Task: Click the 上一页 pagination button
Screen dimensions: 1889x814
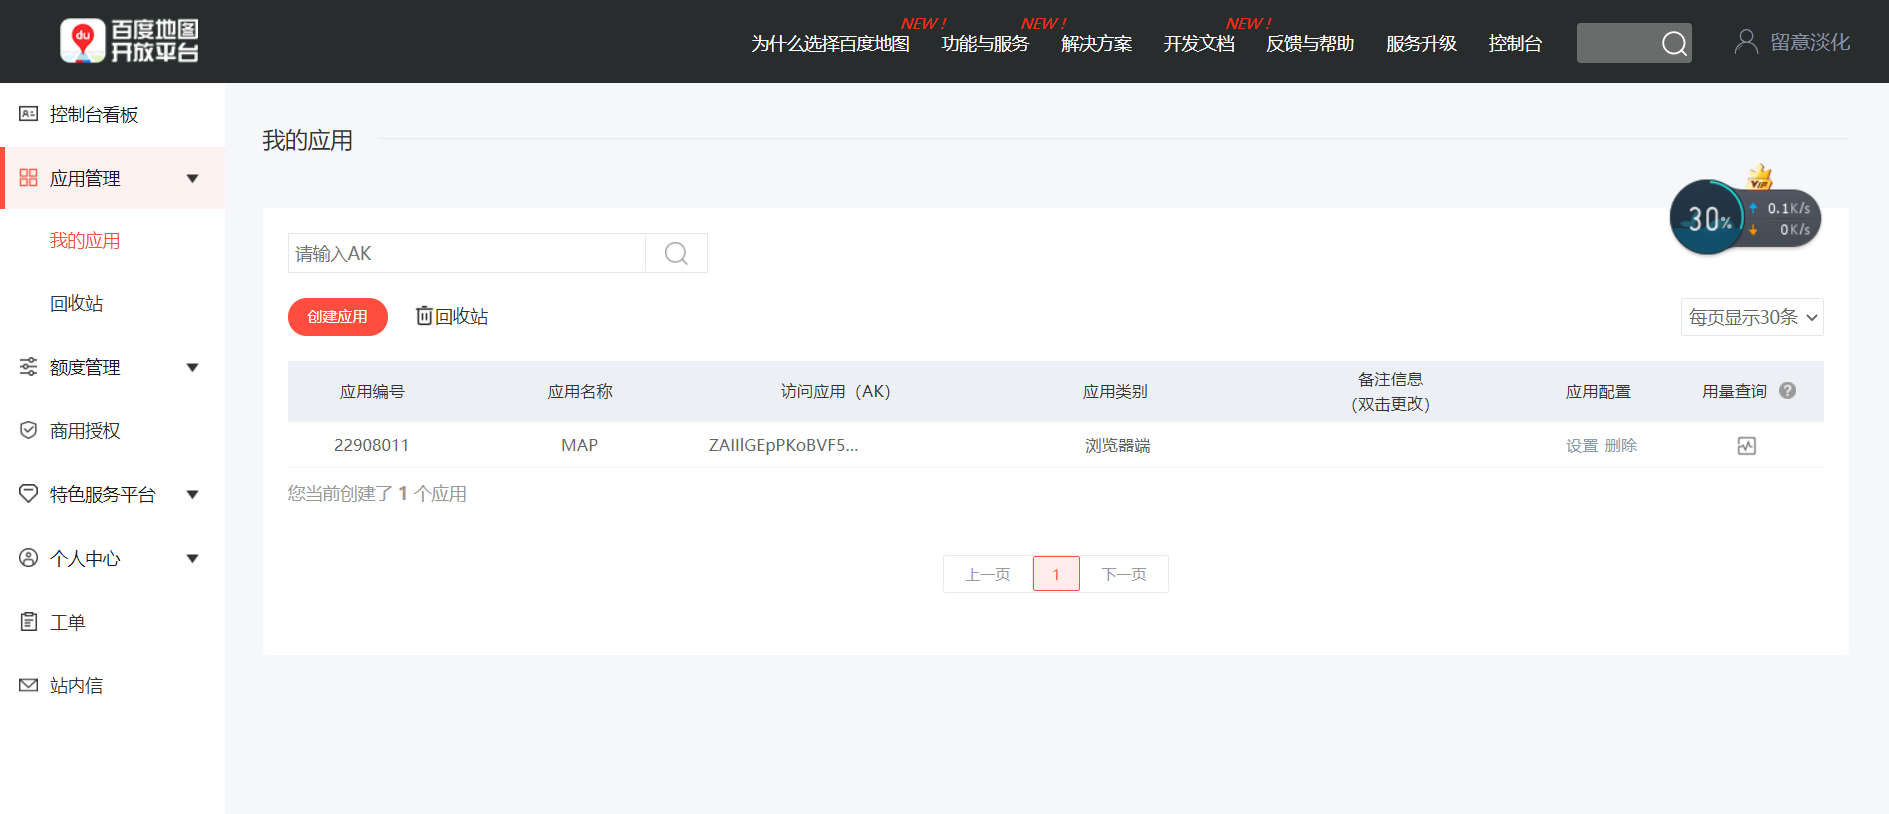Action: (x=988, y=574)
